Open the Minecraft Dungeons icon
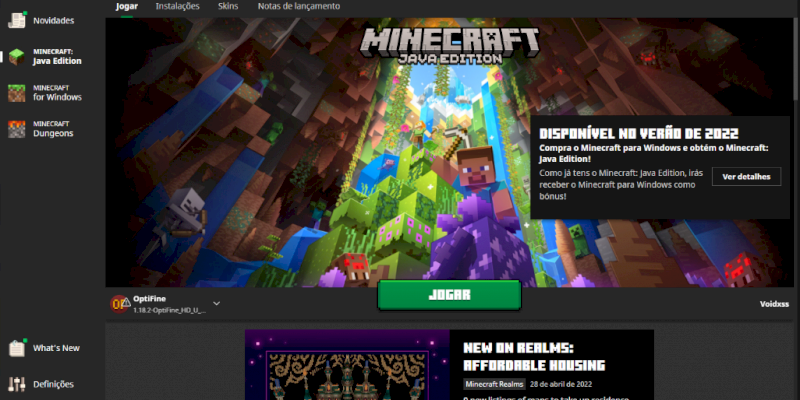The height and width of the screenshot is (400, 800). coord(17,129)
